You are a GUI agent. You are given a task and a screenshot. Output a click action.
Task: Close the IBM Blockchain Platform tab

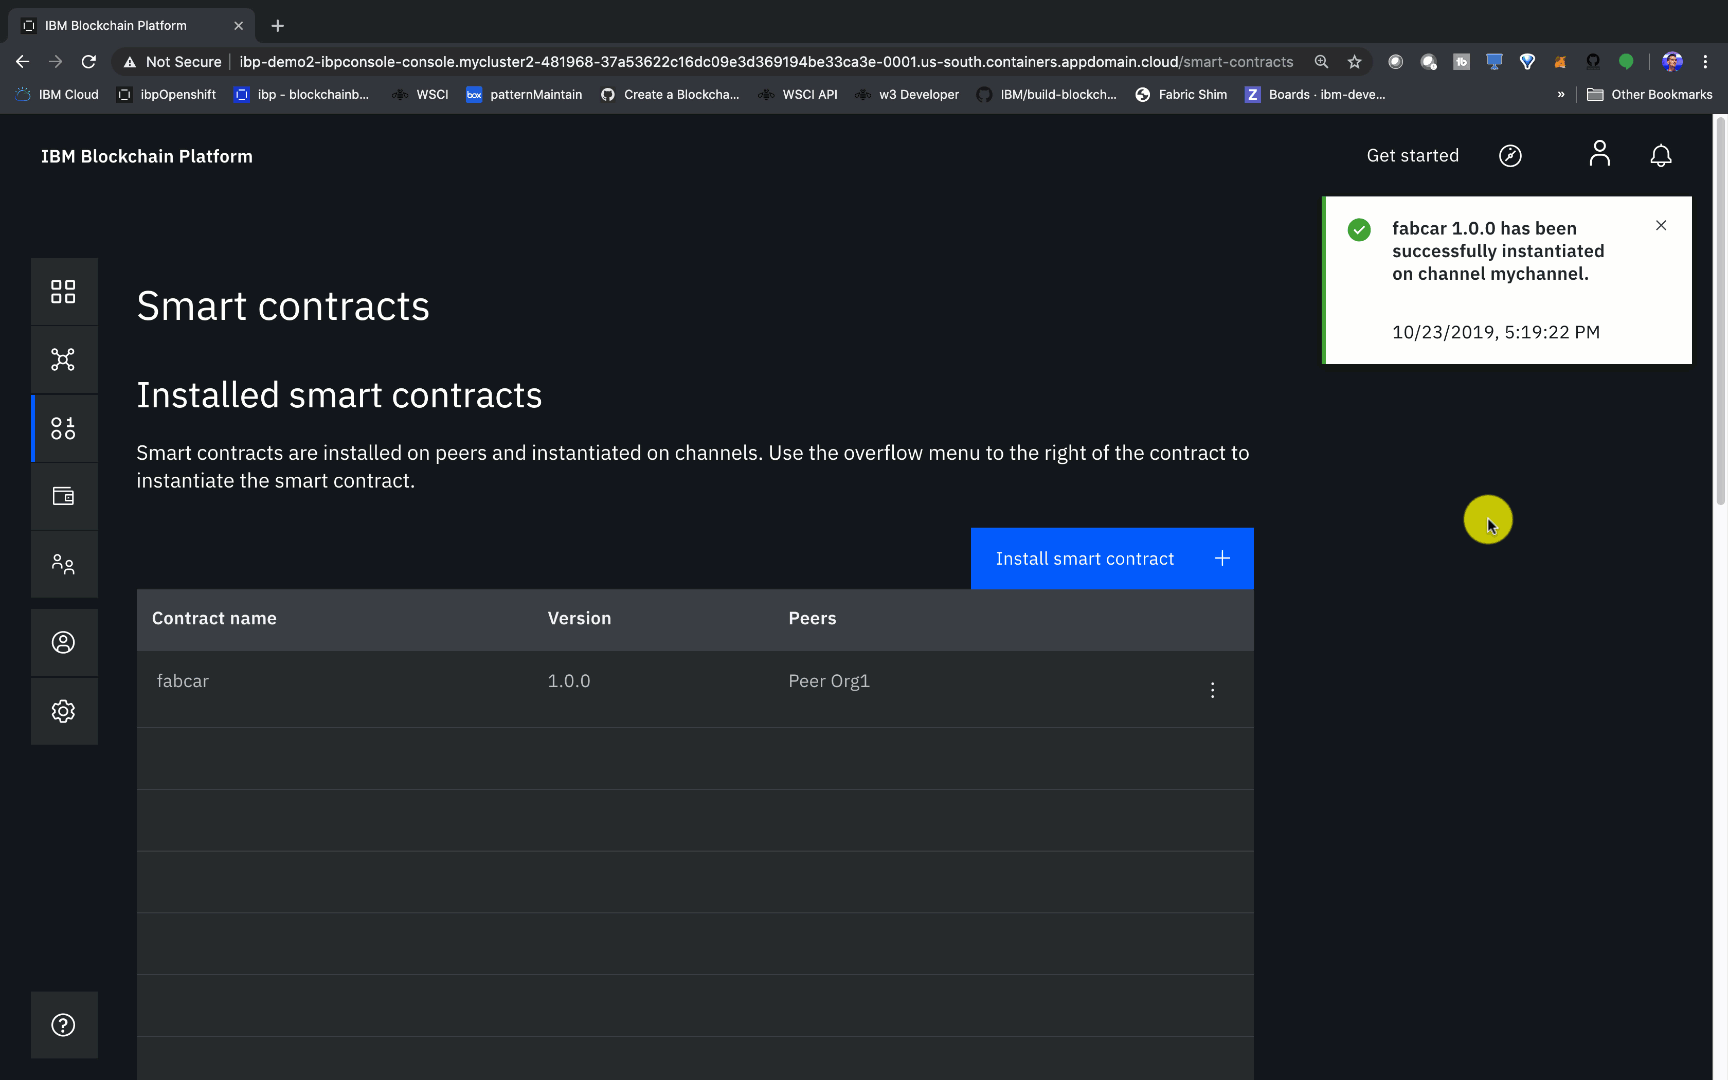(238, 26)
